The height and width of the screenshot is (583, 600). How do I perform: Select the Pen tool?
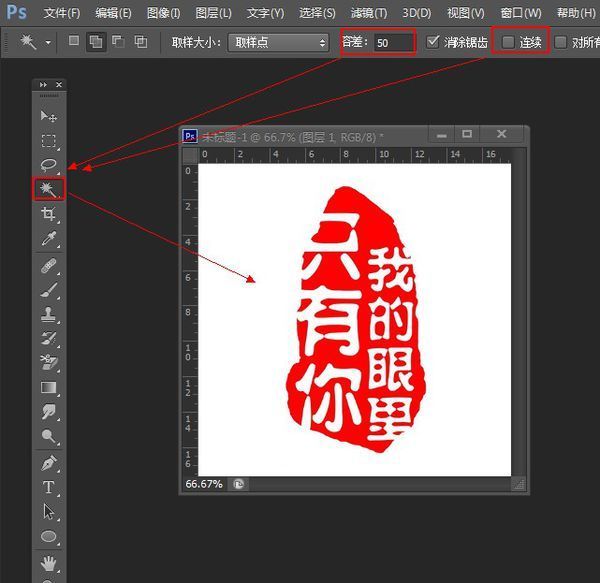48,463
